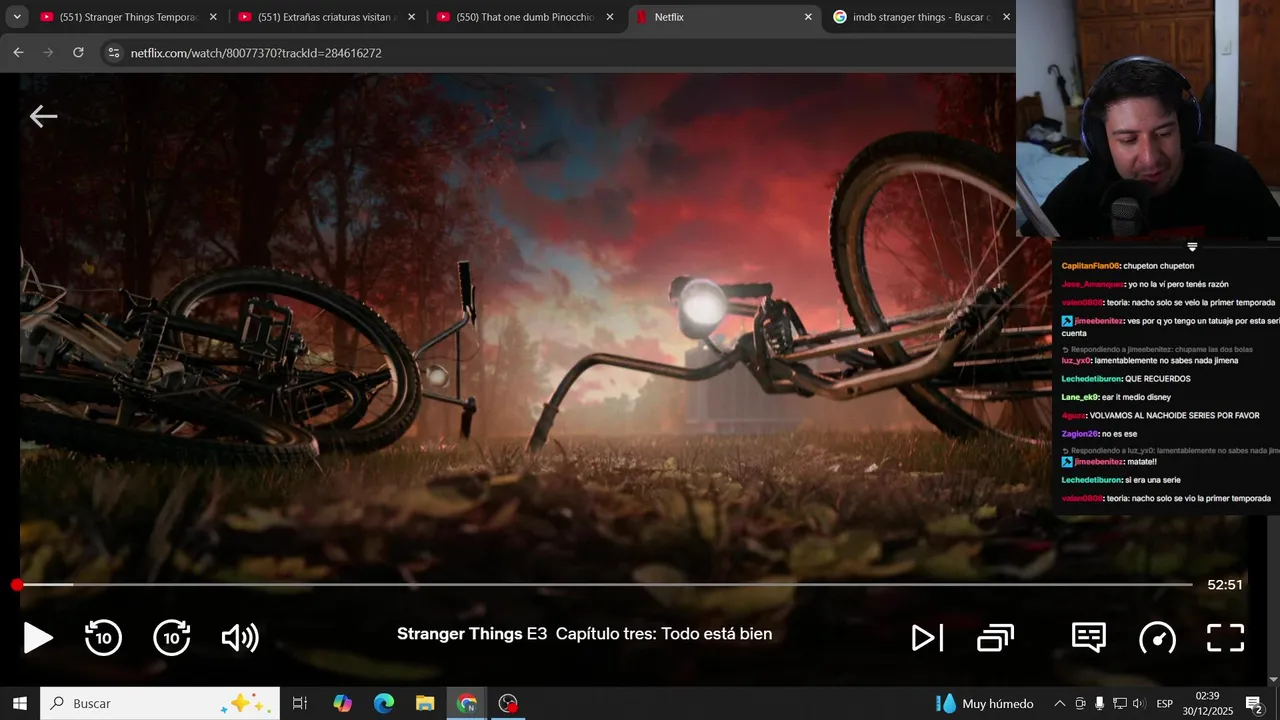Close the imdb stranger things tab

point(1006,17)
